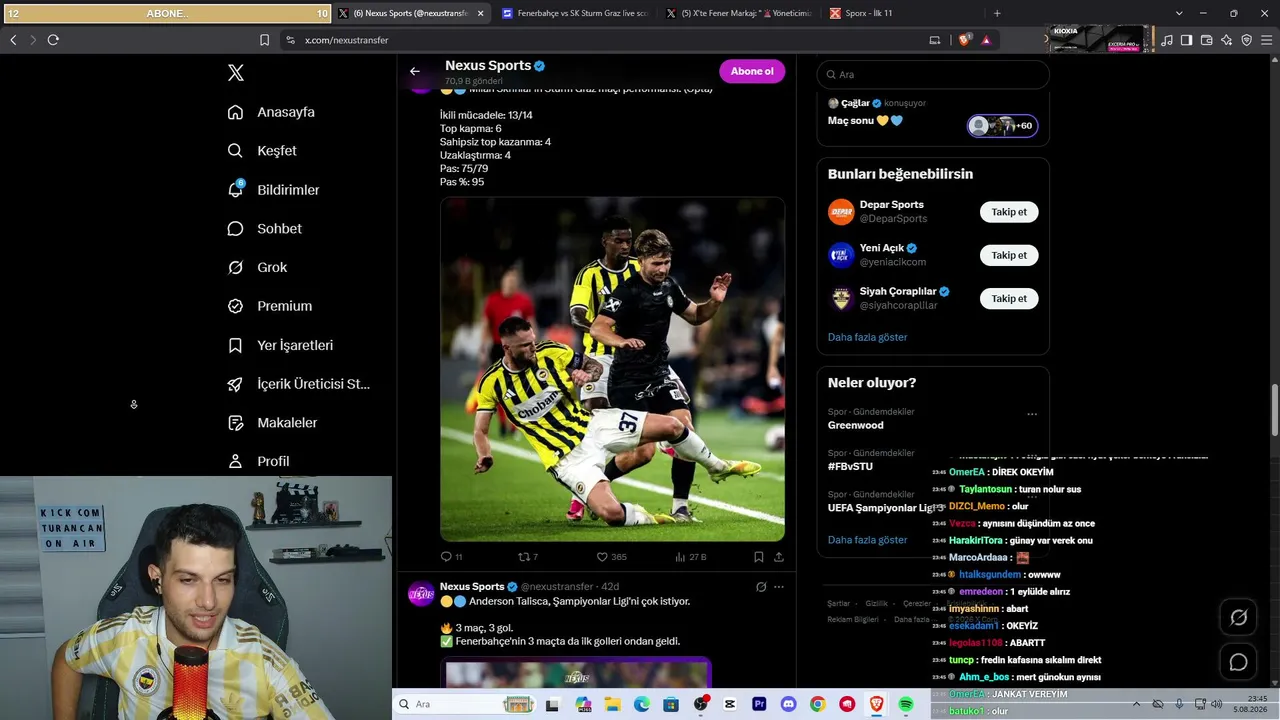Open the Skriniar match photo
1280x720 pixels.
(x=612, y=369)
